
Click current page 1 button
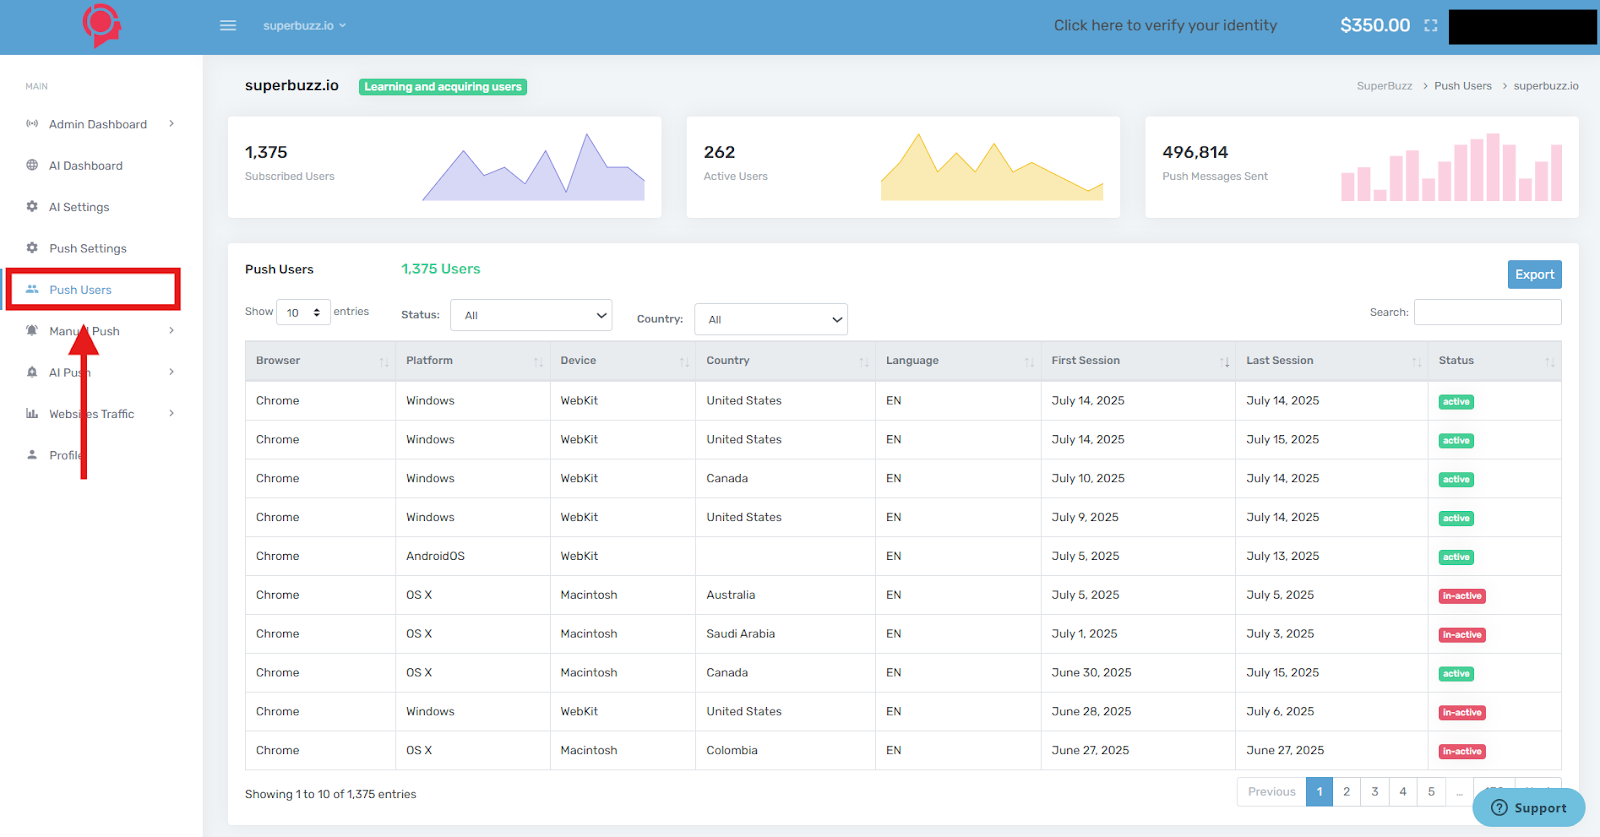[1319, 791]
